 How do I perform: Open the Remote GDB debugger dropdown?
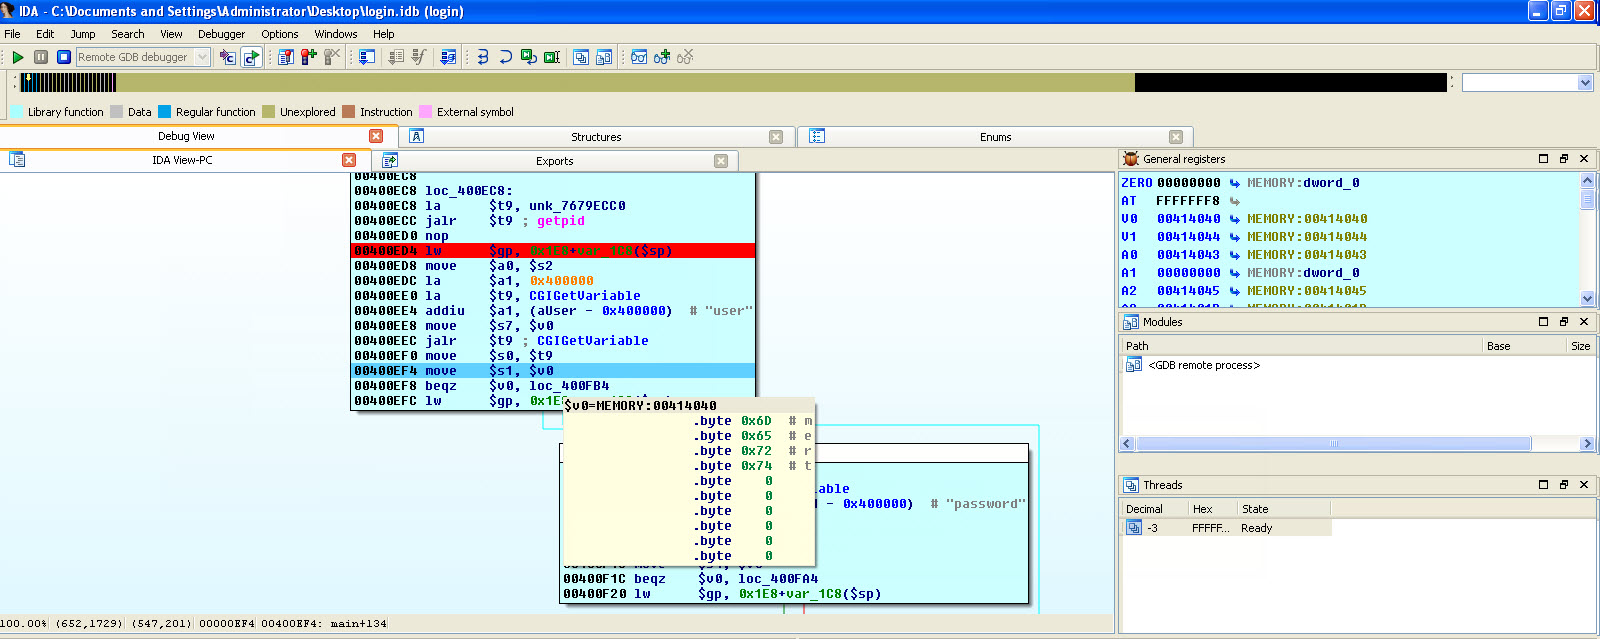tap(202, 57)
